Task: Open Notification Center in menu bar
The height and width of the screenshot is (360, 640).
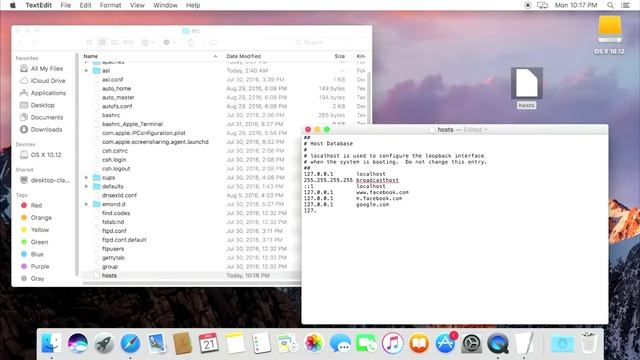Action: (625, 5)
